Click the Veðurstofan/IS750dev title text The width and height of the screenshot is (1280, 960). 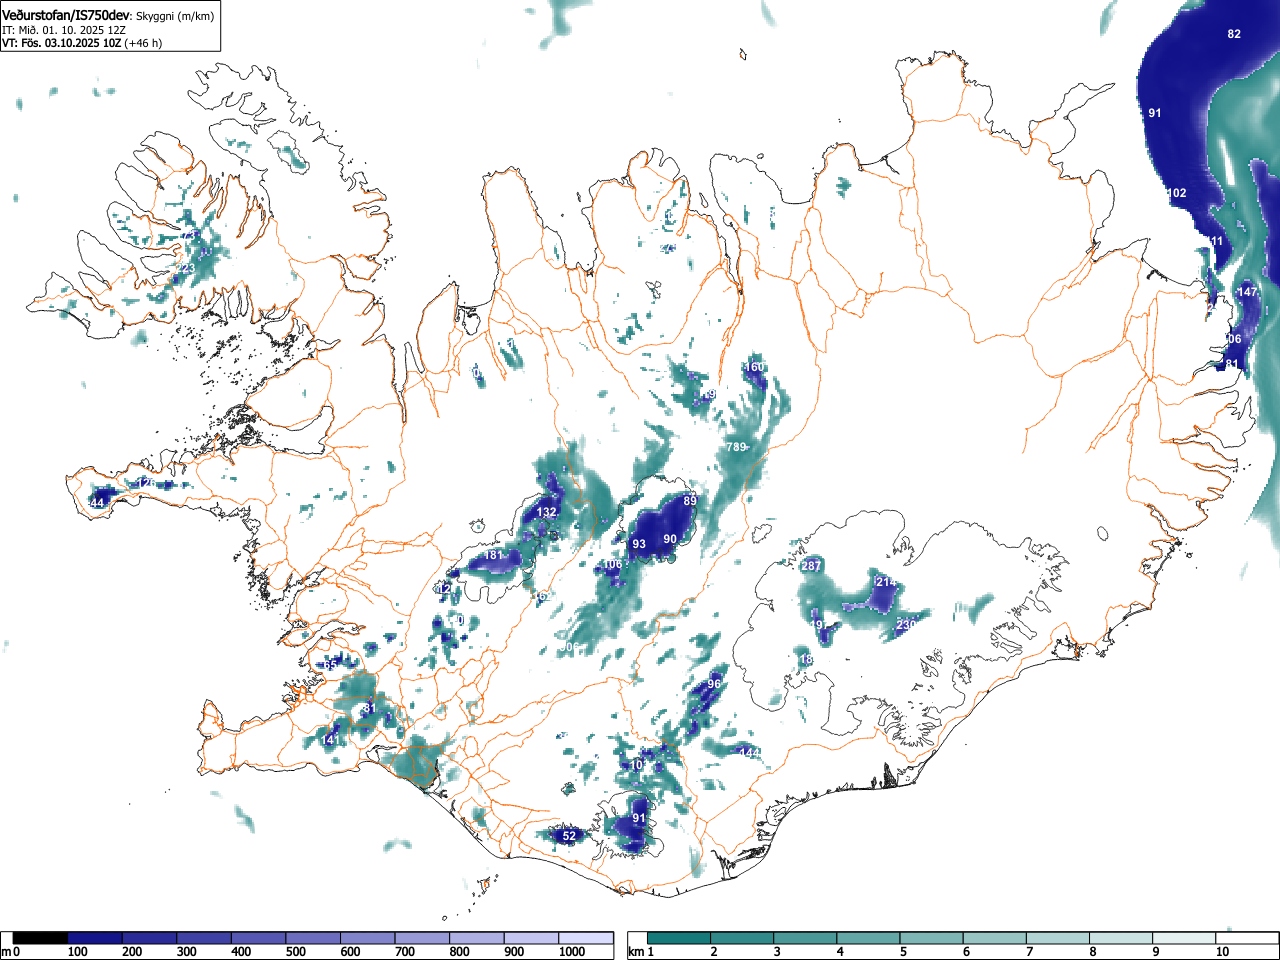pyautogui.click(x=66, y=15)
